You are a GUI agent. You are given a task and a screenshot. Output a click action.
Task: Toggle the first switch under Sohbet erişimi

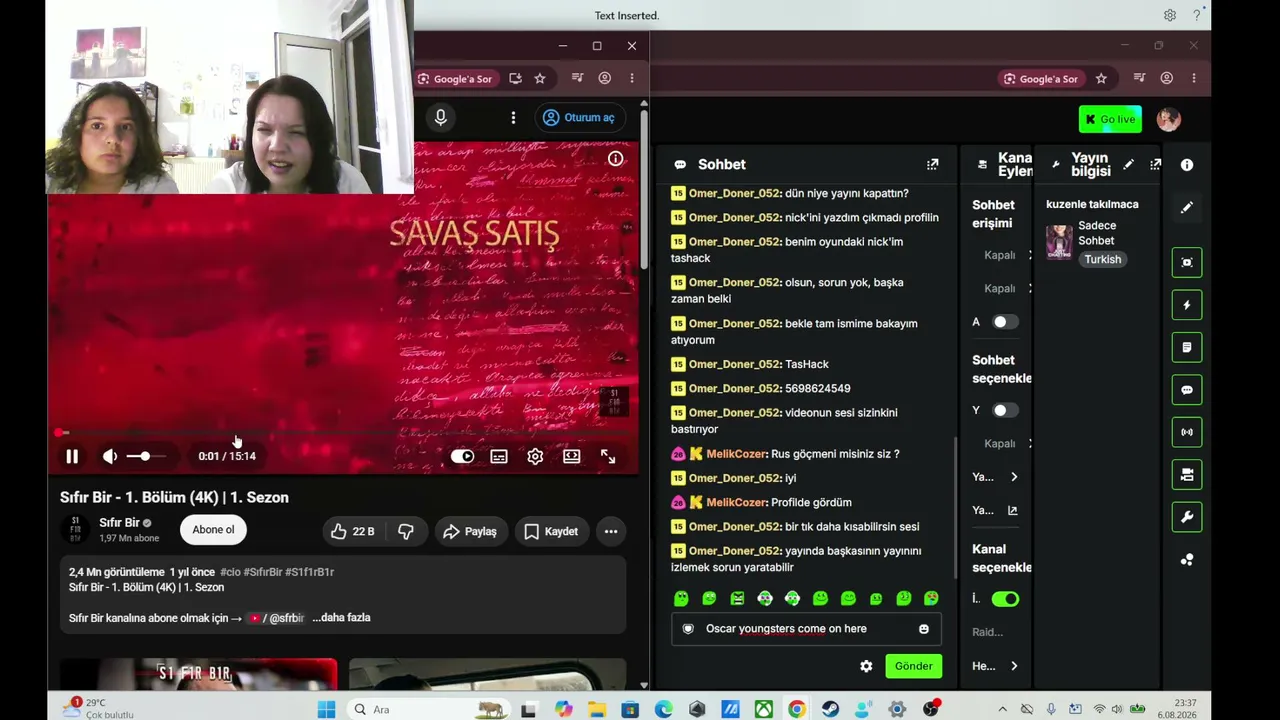tap(1004, 322)
